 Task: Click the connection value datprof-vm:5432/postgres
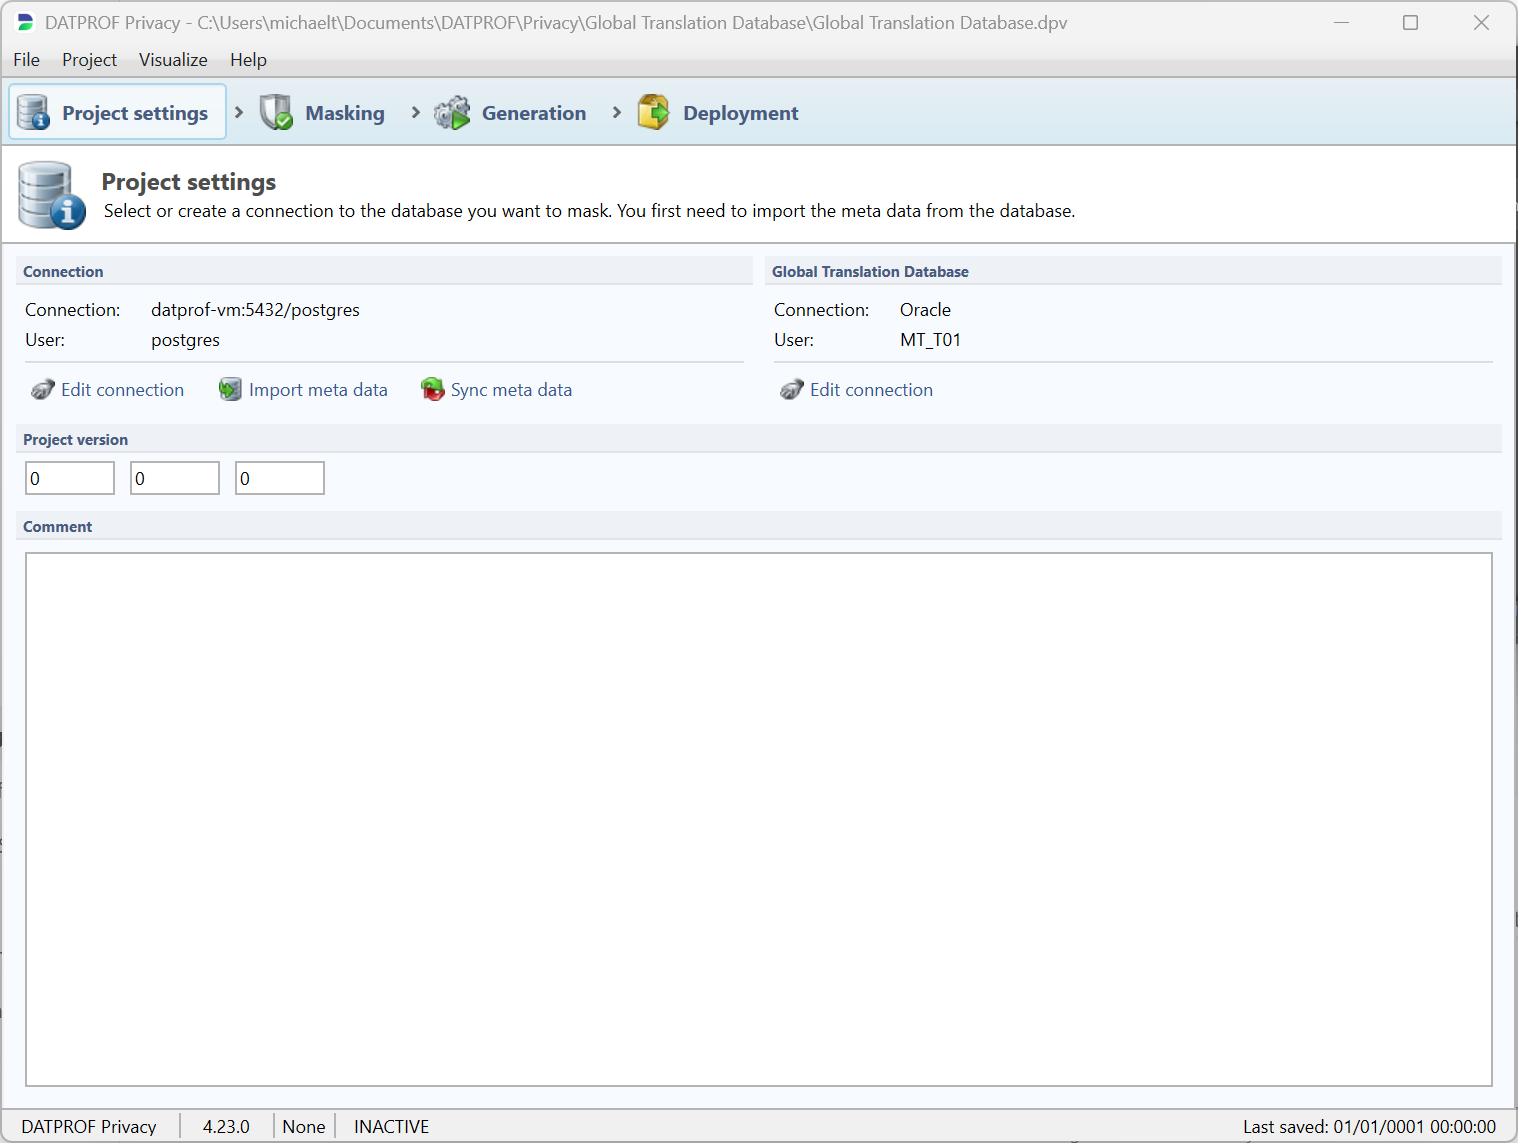click(x=255, y=310)
